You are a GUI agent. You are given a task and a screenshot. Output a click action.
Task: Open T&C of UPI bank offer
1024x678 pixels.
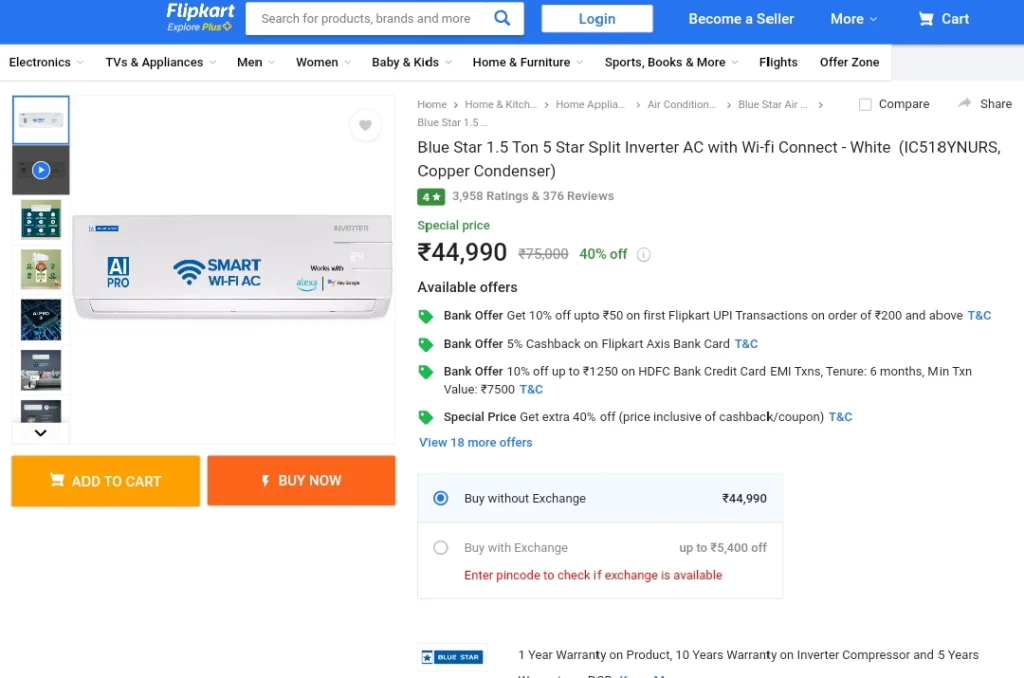(979, 315)
